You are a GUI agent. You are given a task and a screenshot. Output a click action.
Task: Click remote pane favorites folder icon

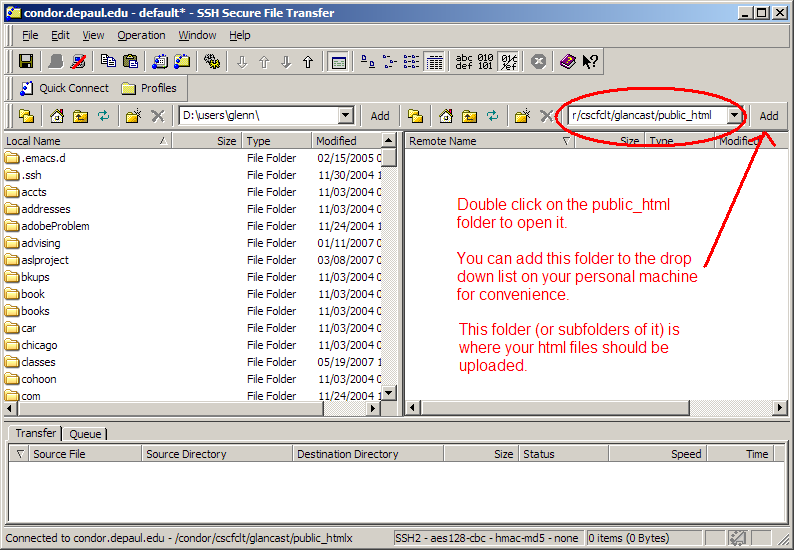tap(415, 116)
